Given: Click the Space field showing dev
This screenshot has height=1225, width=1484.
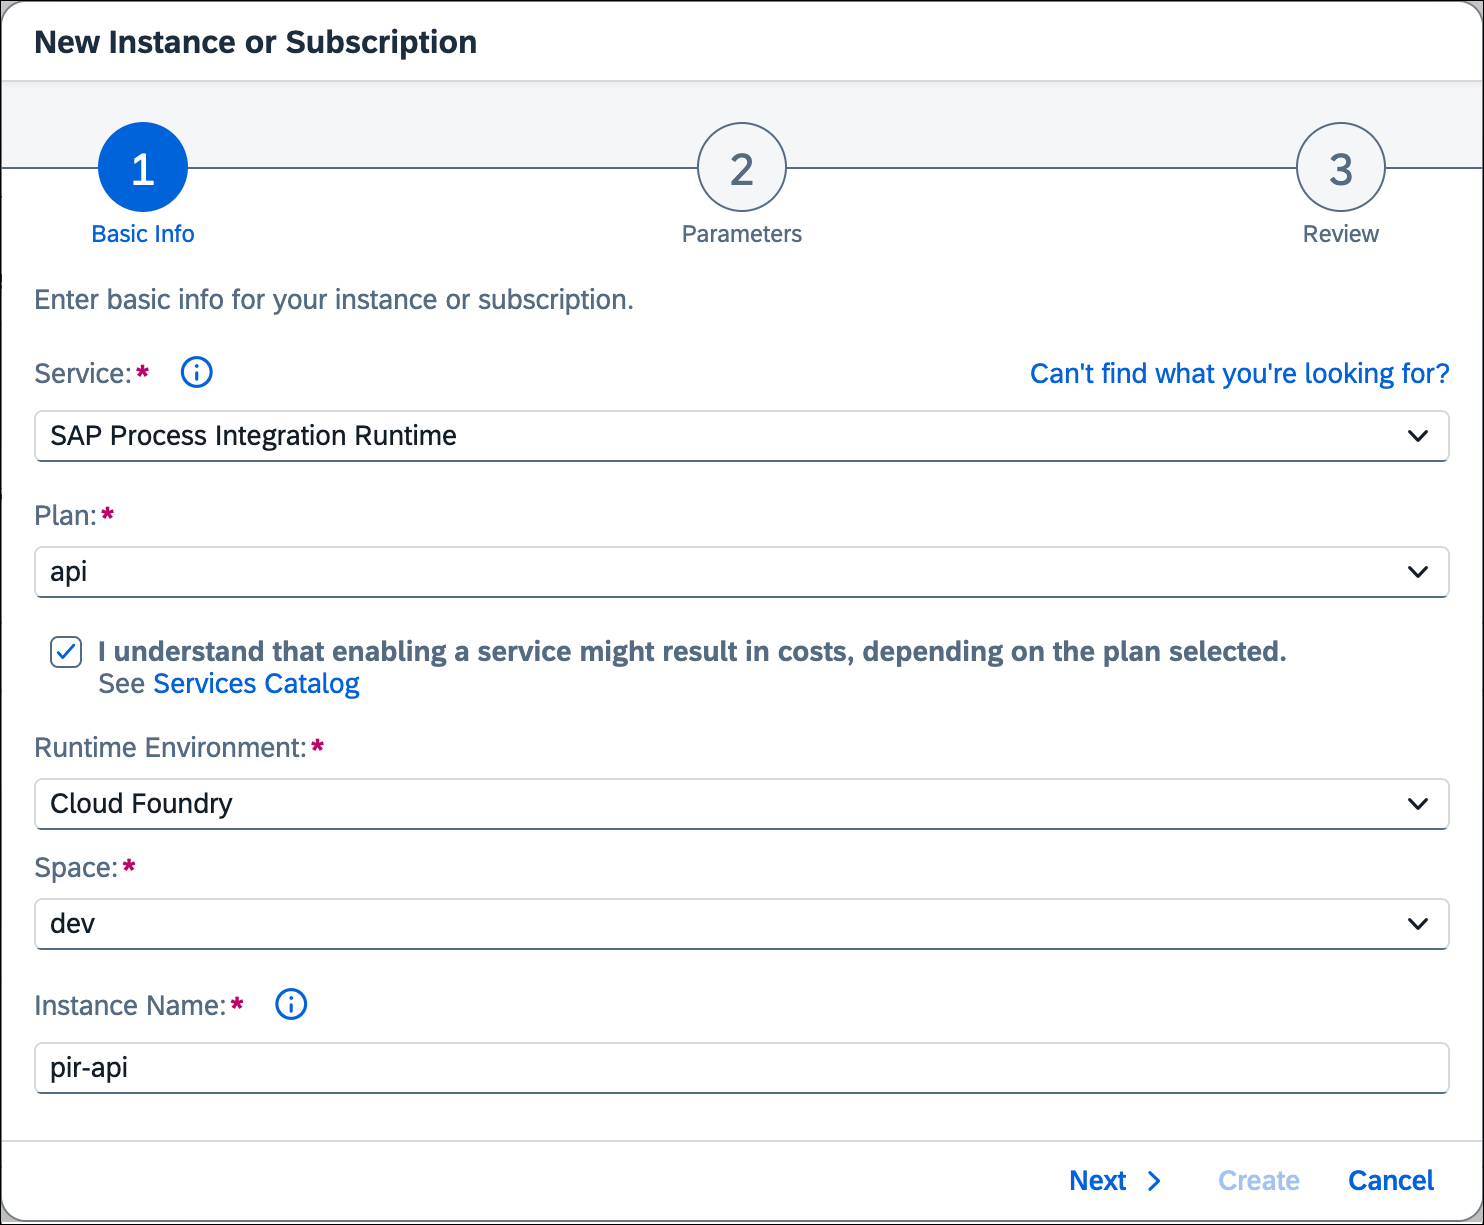Looking at the screenshot, I should [x=742, y=924].
